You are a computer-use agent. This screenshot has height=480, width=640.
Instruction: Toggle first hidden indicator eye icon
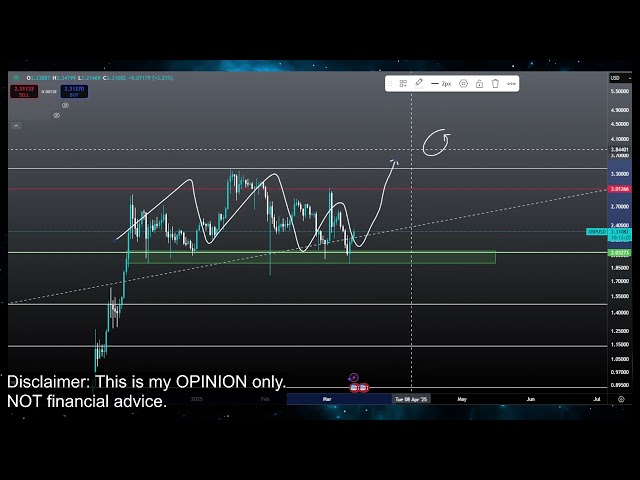coord(67,106)
